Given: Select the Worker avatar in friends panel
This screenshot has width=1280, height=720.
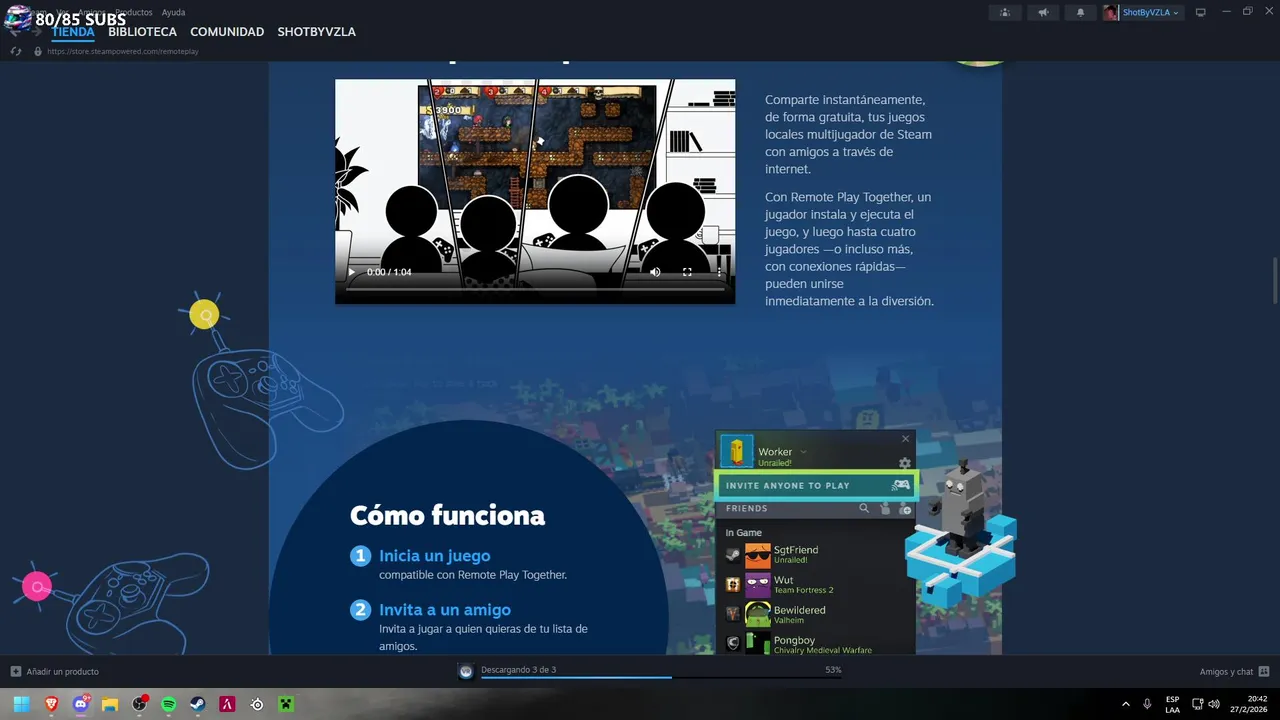Looking at the screenshot, I should [737, 452].
